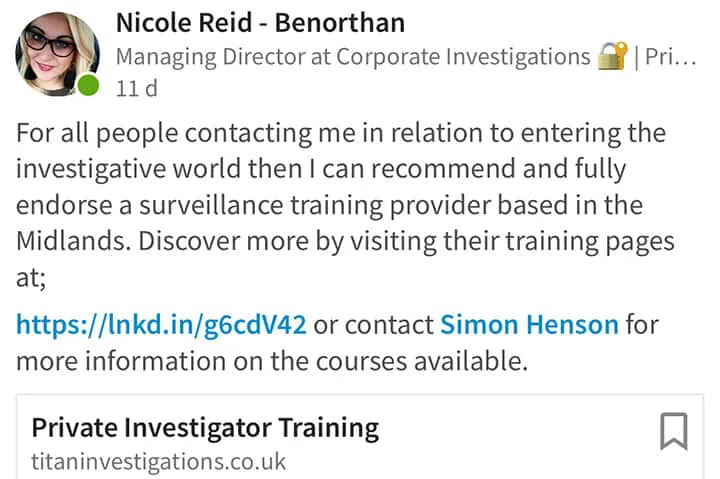720x479 pixels.
Task: Click the green online status dot
Action: 89,86
